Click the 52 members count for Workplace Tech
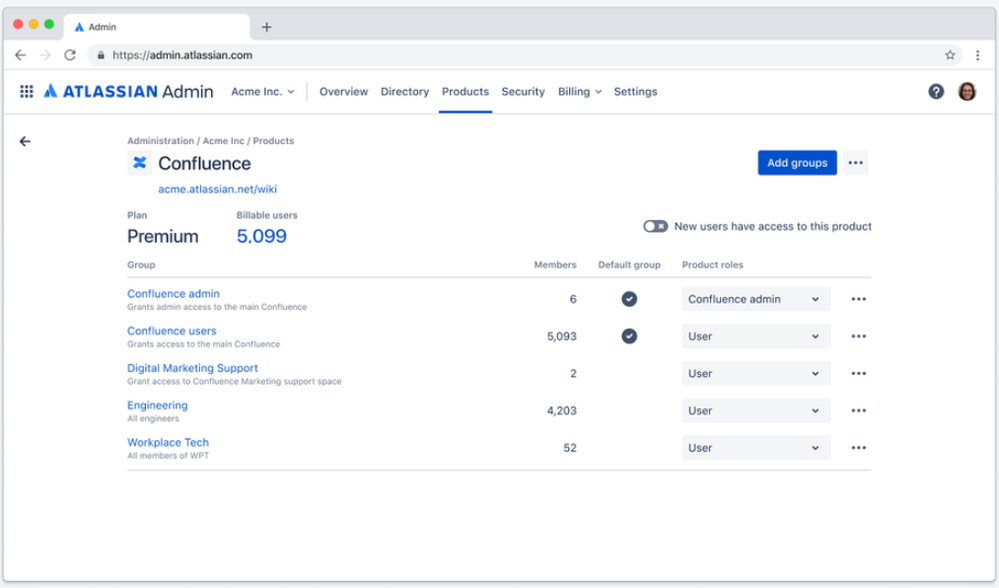The image size is (999, 588). coord(570,448)
